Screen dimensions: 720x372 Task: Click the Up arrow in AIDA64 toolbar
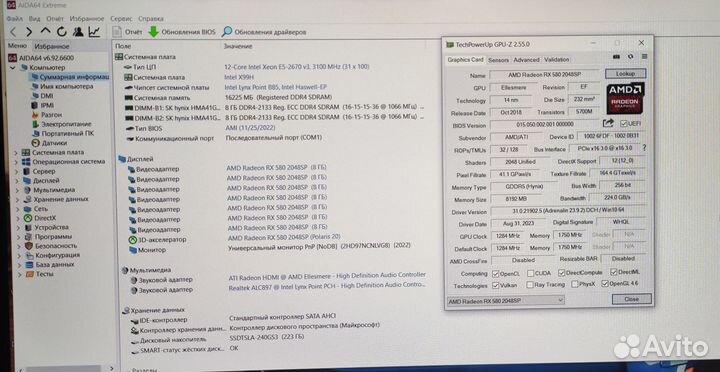[45, 32]
